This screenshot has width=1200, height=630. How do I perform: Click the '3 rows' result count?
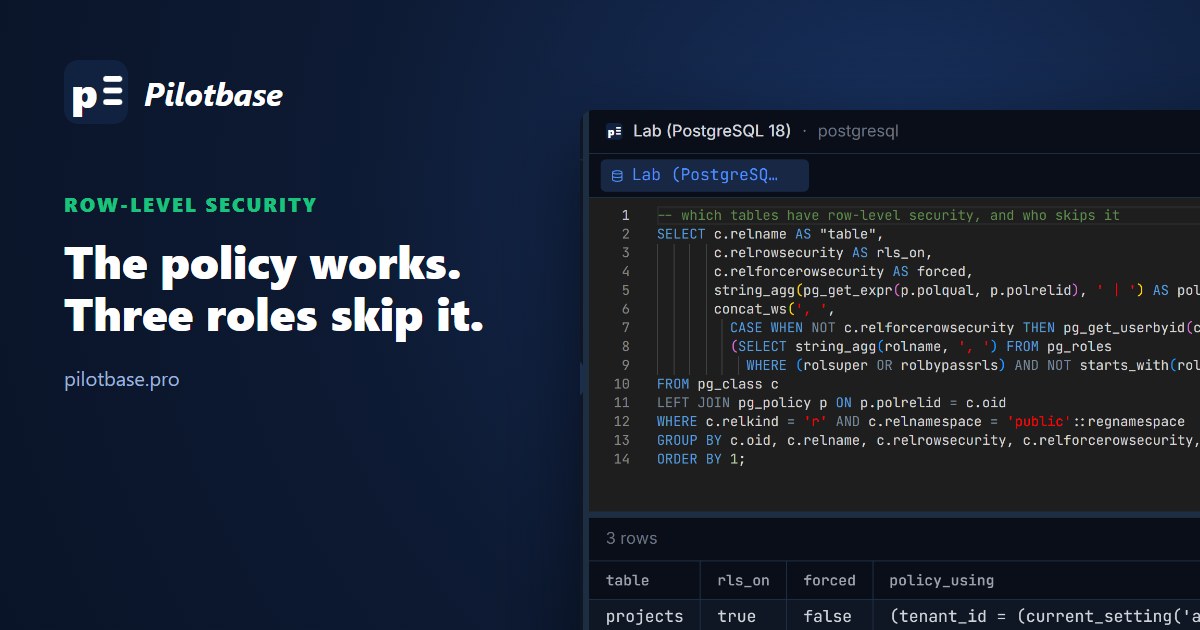click(631, 538)
